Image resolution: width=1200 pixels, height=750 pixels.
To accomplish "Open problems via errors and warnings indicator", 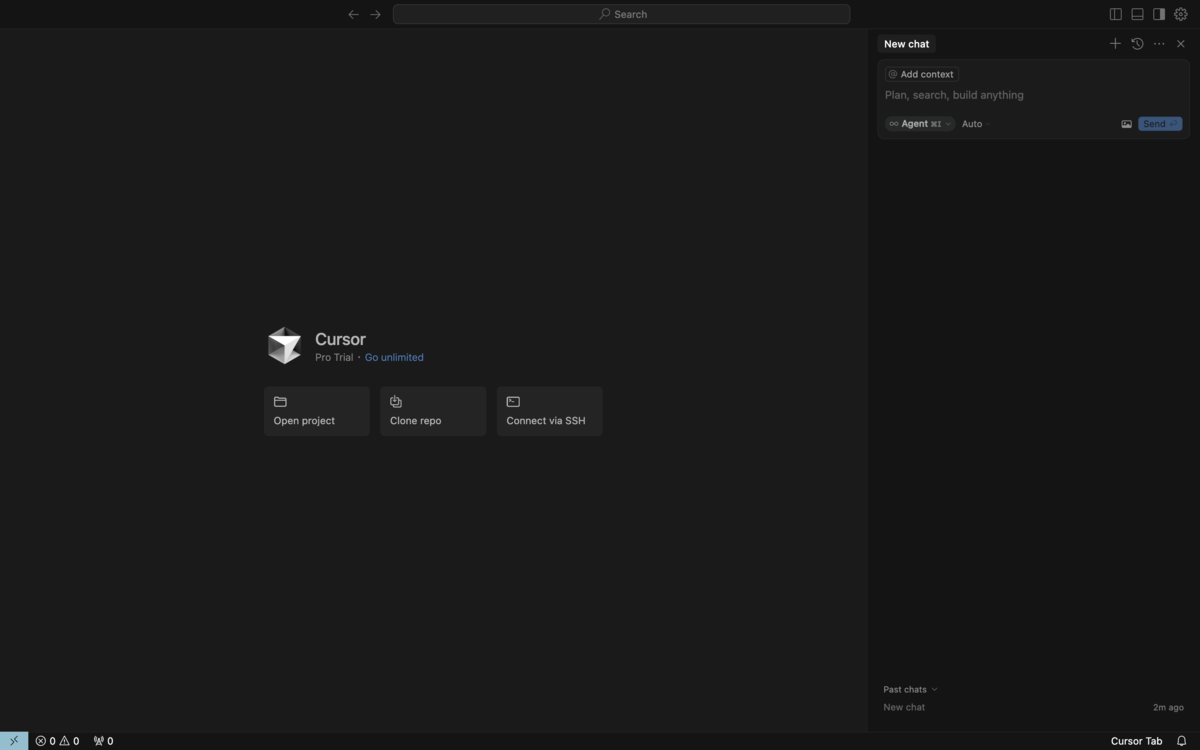I will pyautogui.click(x=57, y=741).
